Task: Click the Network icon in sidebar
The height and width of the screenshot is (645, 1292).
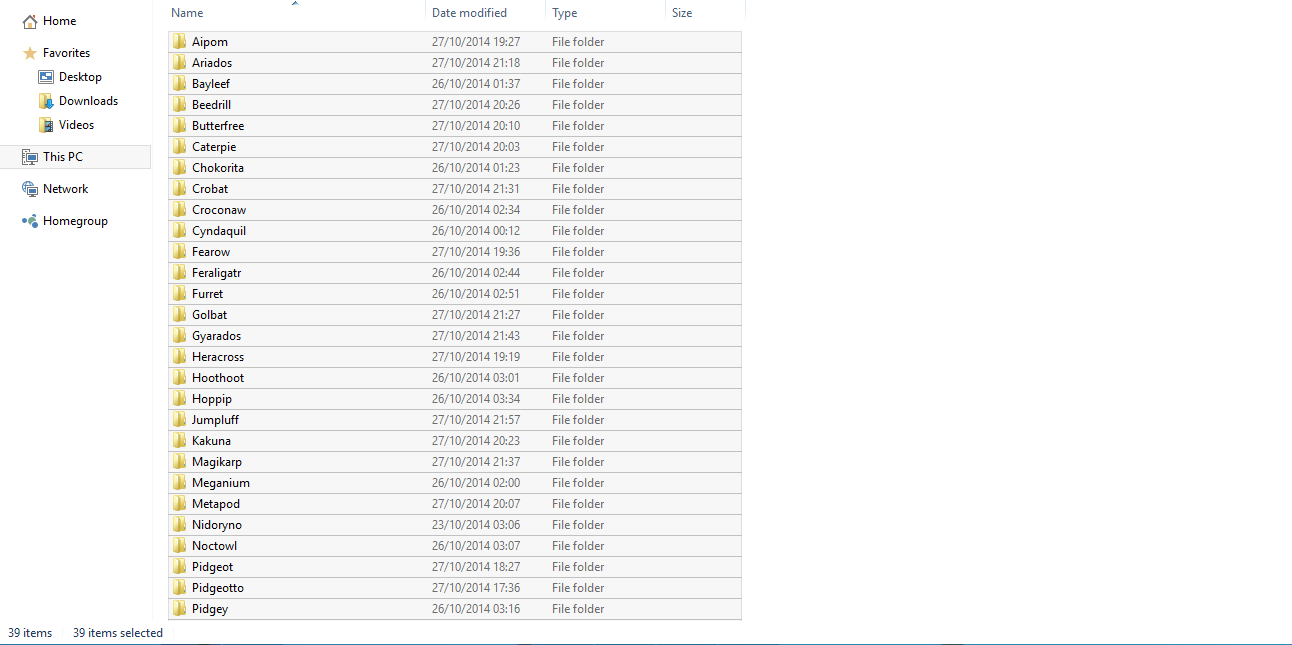Action: [30, 189]
